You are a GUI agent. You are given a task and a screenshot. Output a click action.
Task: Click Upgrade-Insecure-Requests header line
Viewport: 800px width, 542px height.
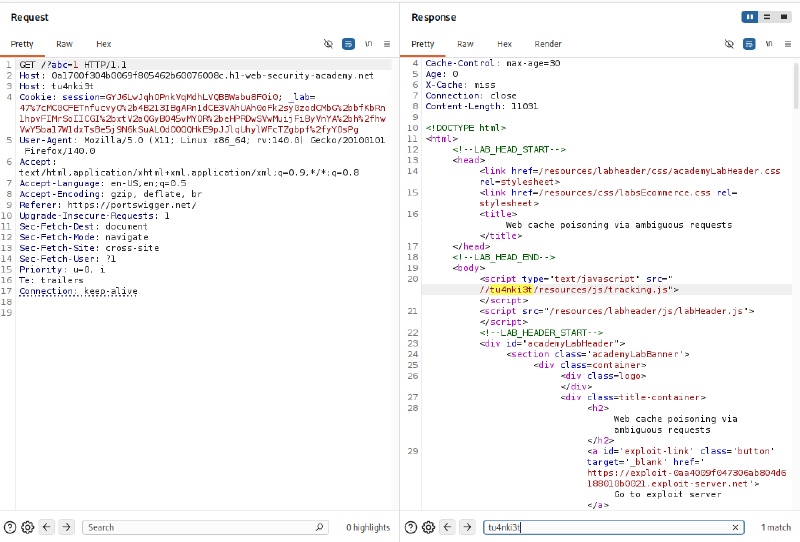[x=94, y=215]
